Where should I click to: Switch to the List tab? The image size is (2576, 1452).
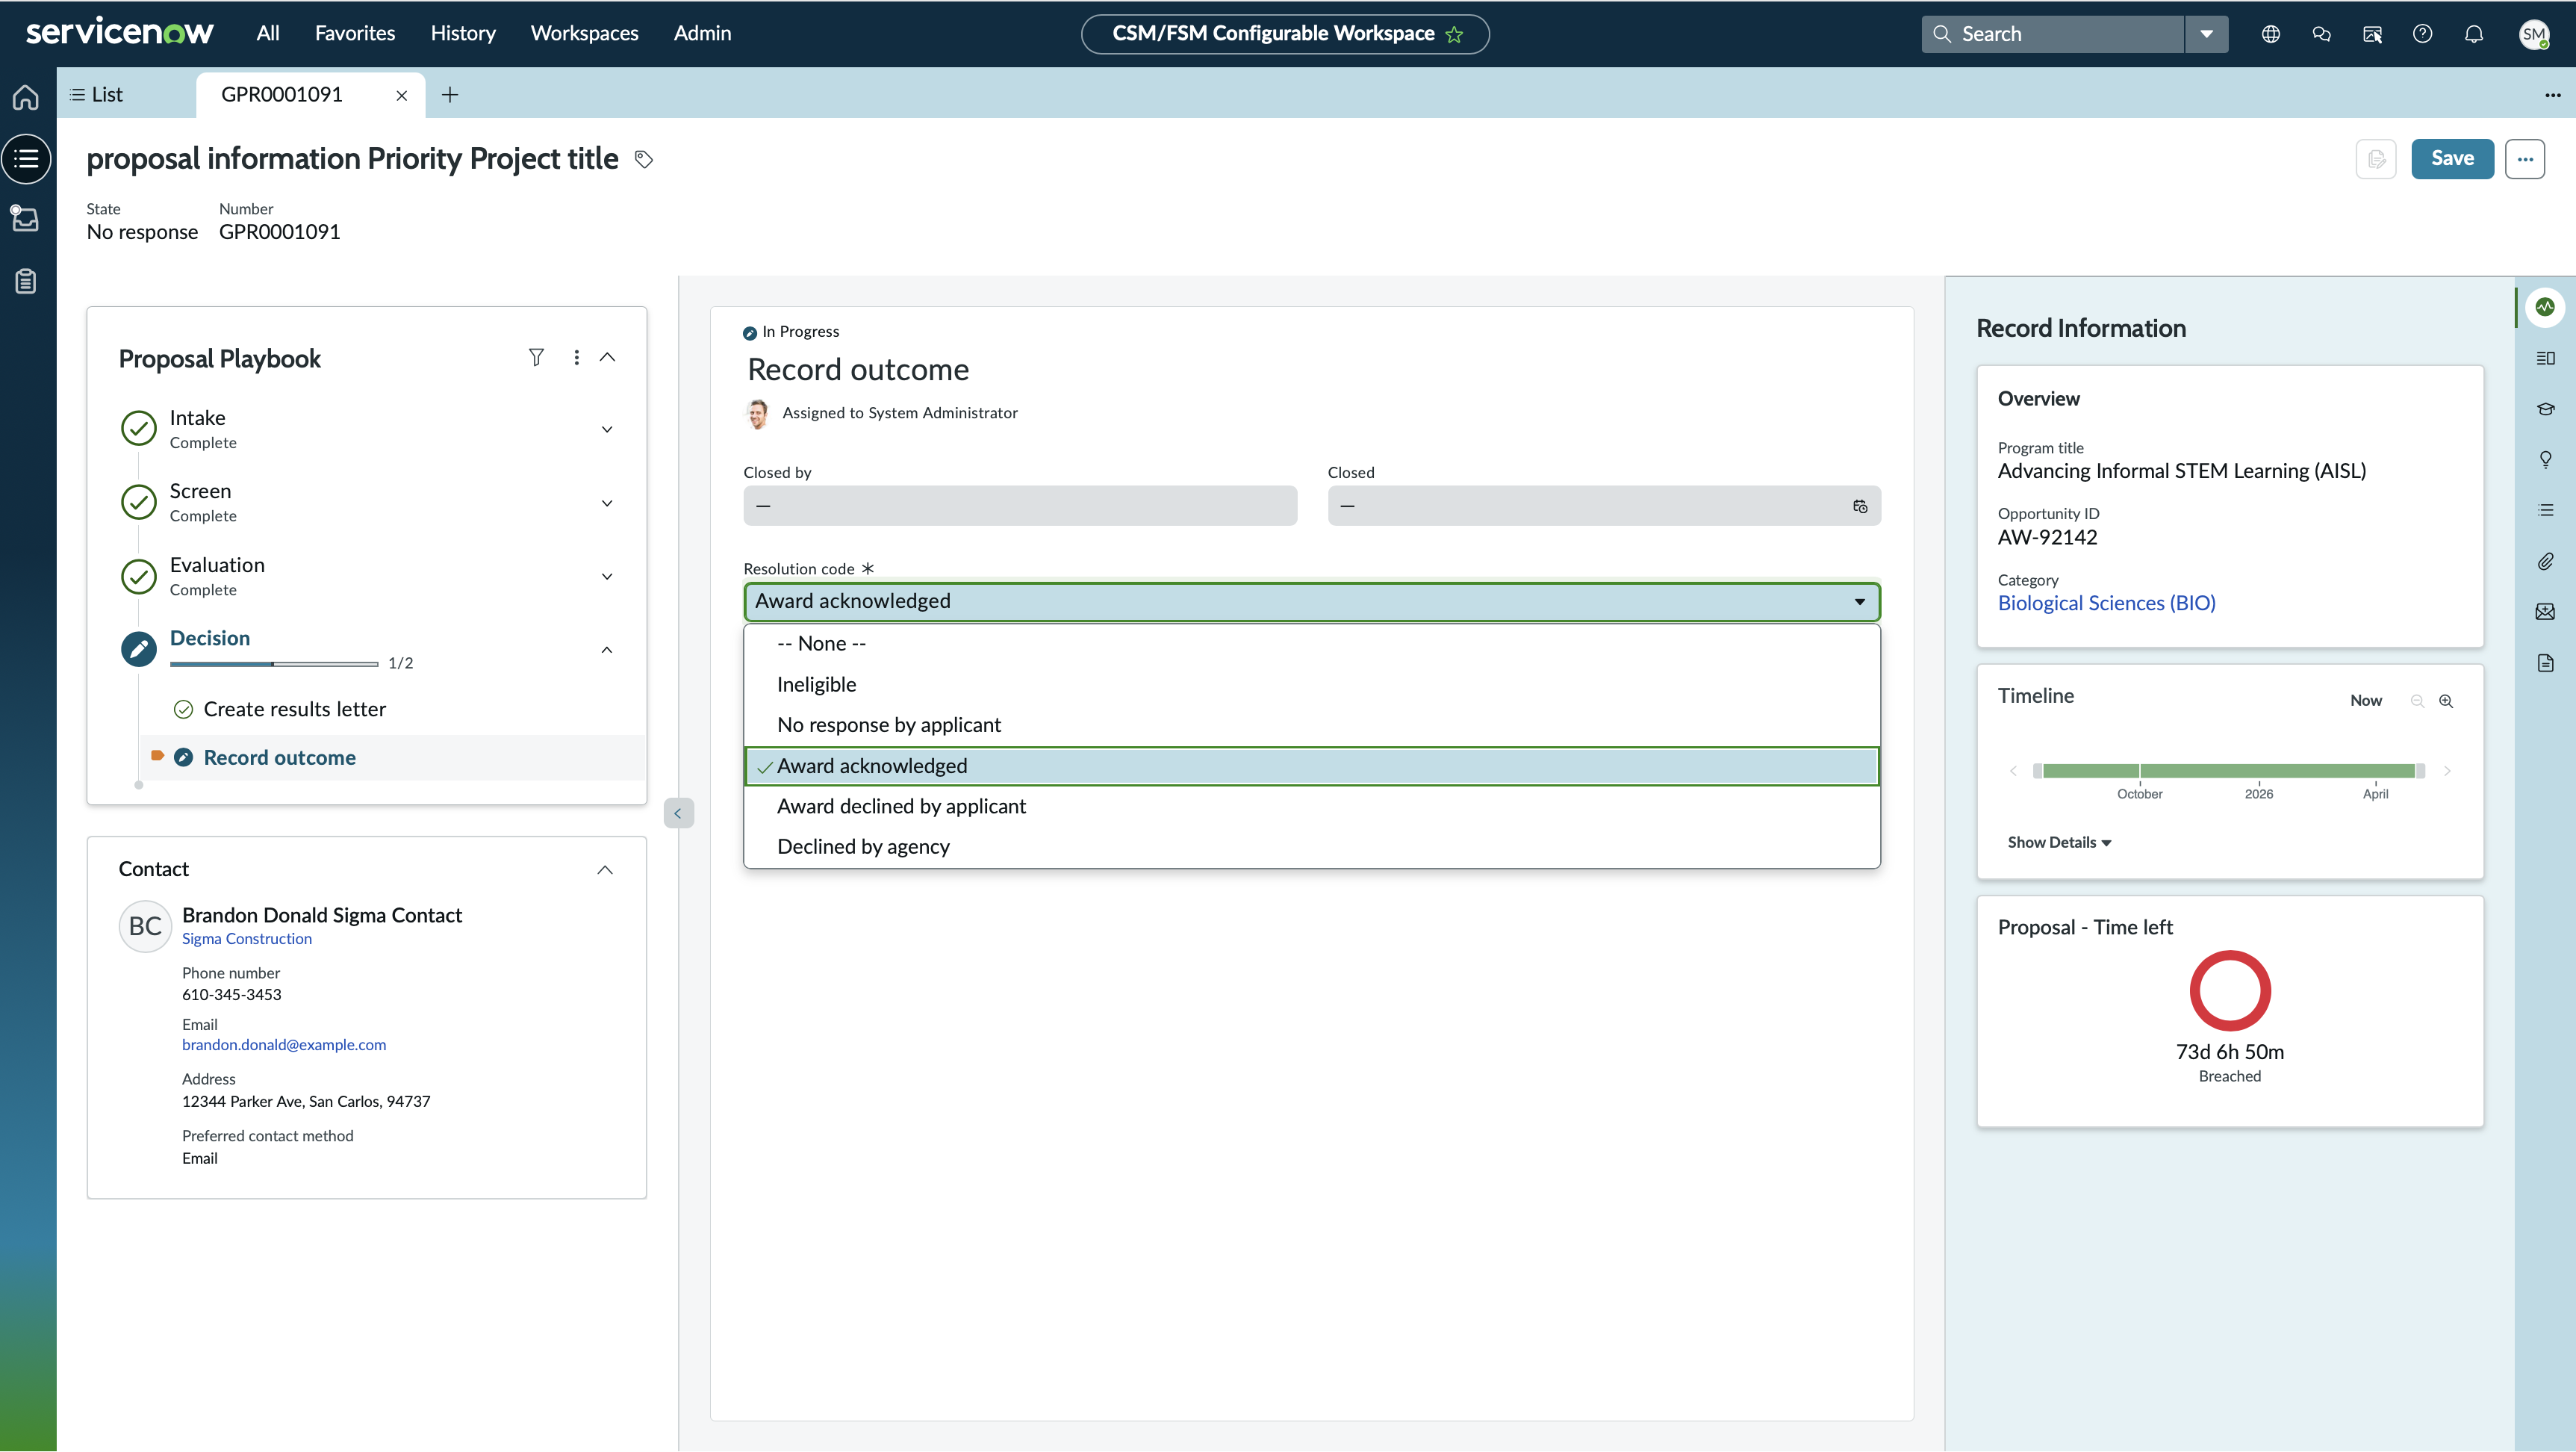click(97, 95)
